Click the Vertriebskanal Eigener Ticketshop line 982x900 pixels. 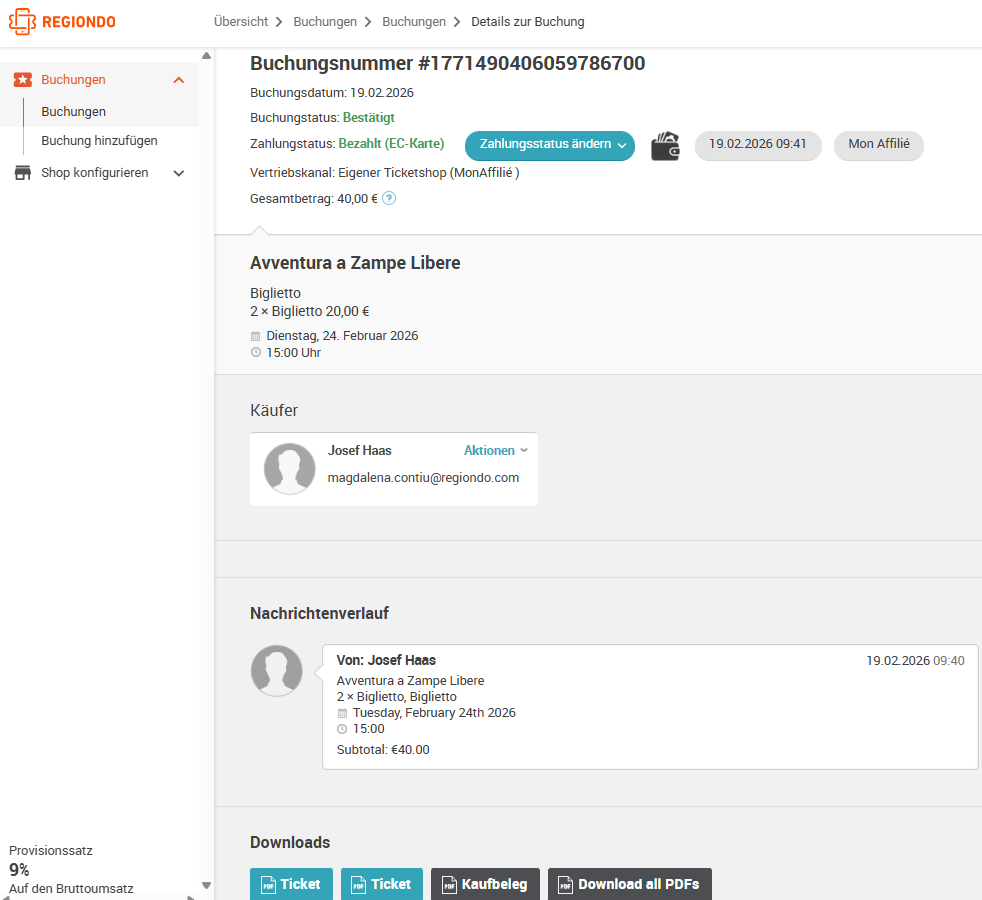coord(385,173)
